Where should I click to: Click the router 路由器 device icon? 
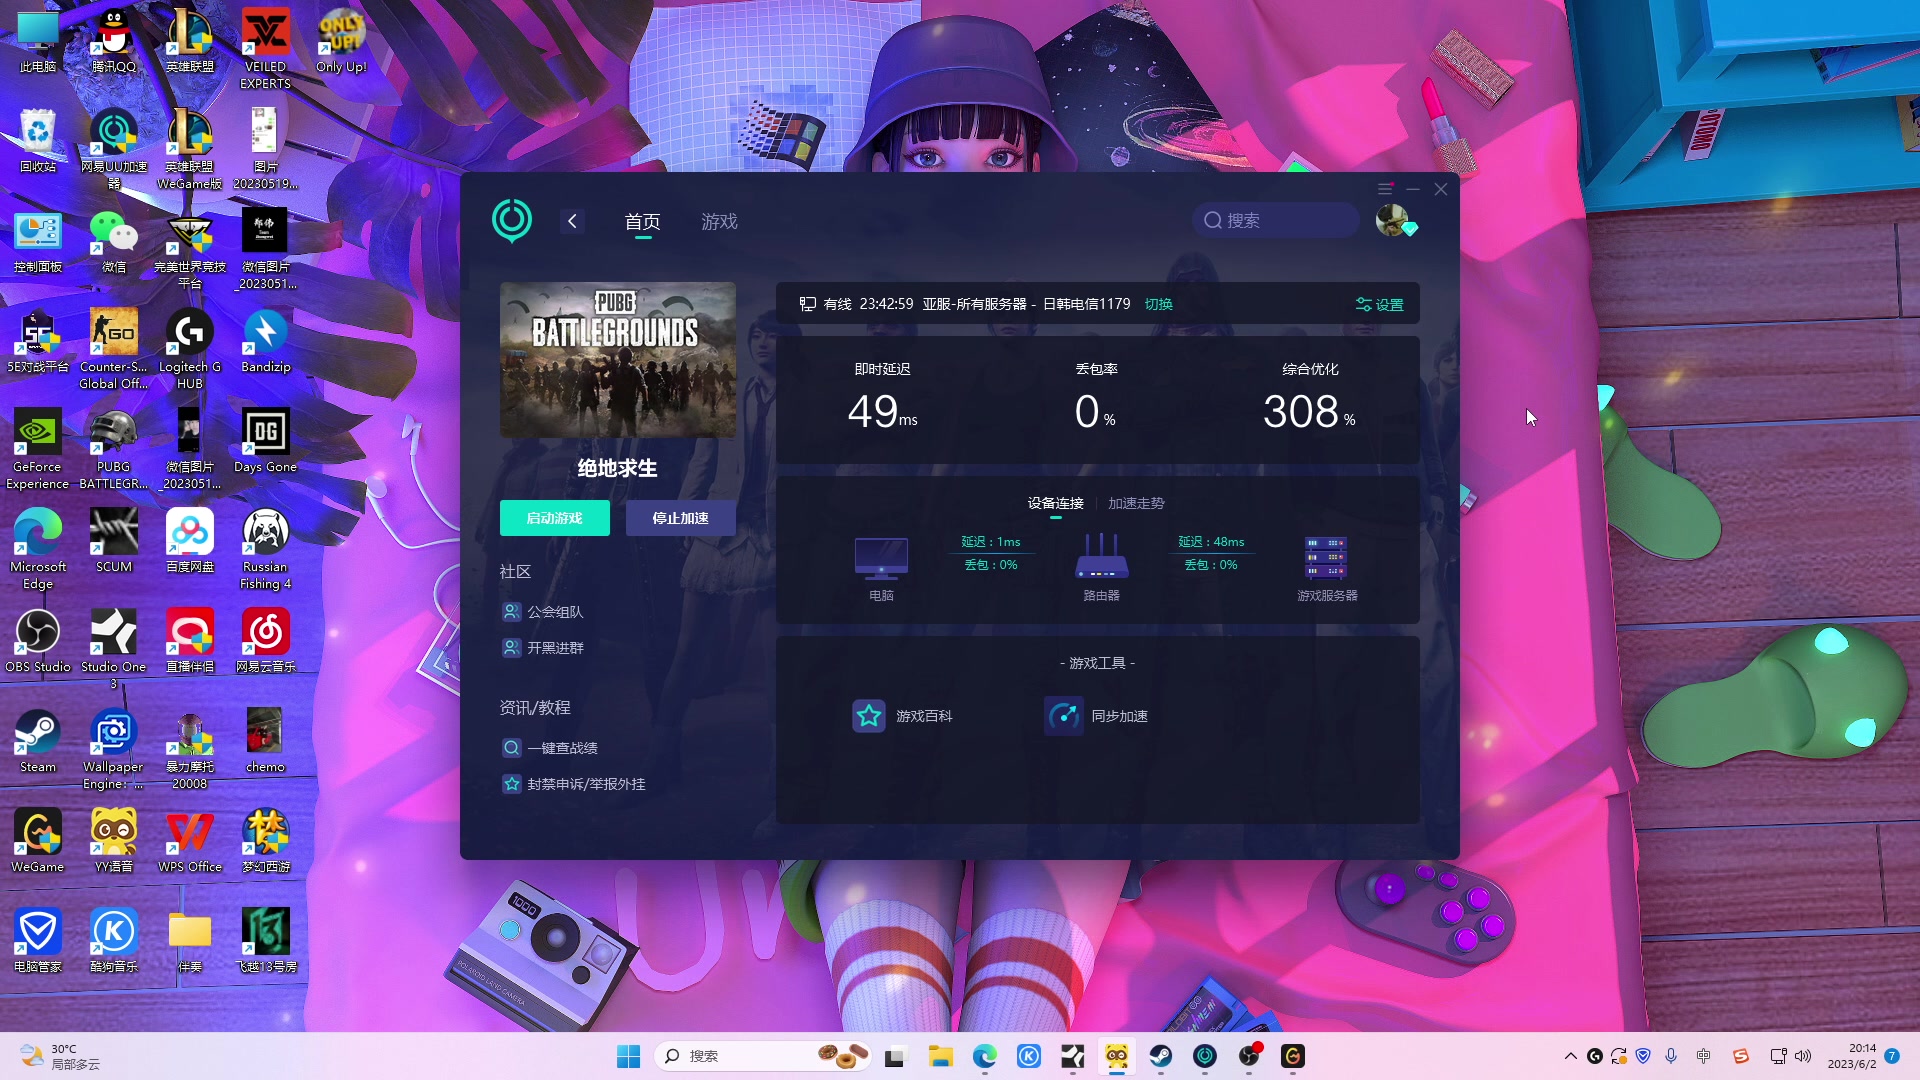(x=1101, y=558)
